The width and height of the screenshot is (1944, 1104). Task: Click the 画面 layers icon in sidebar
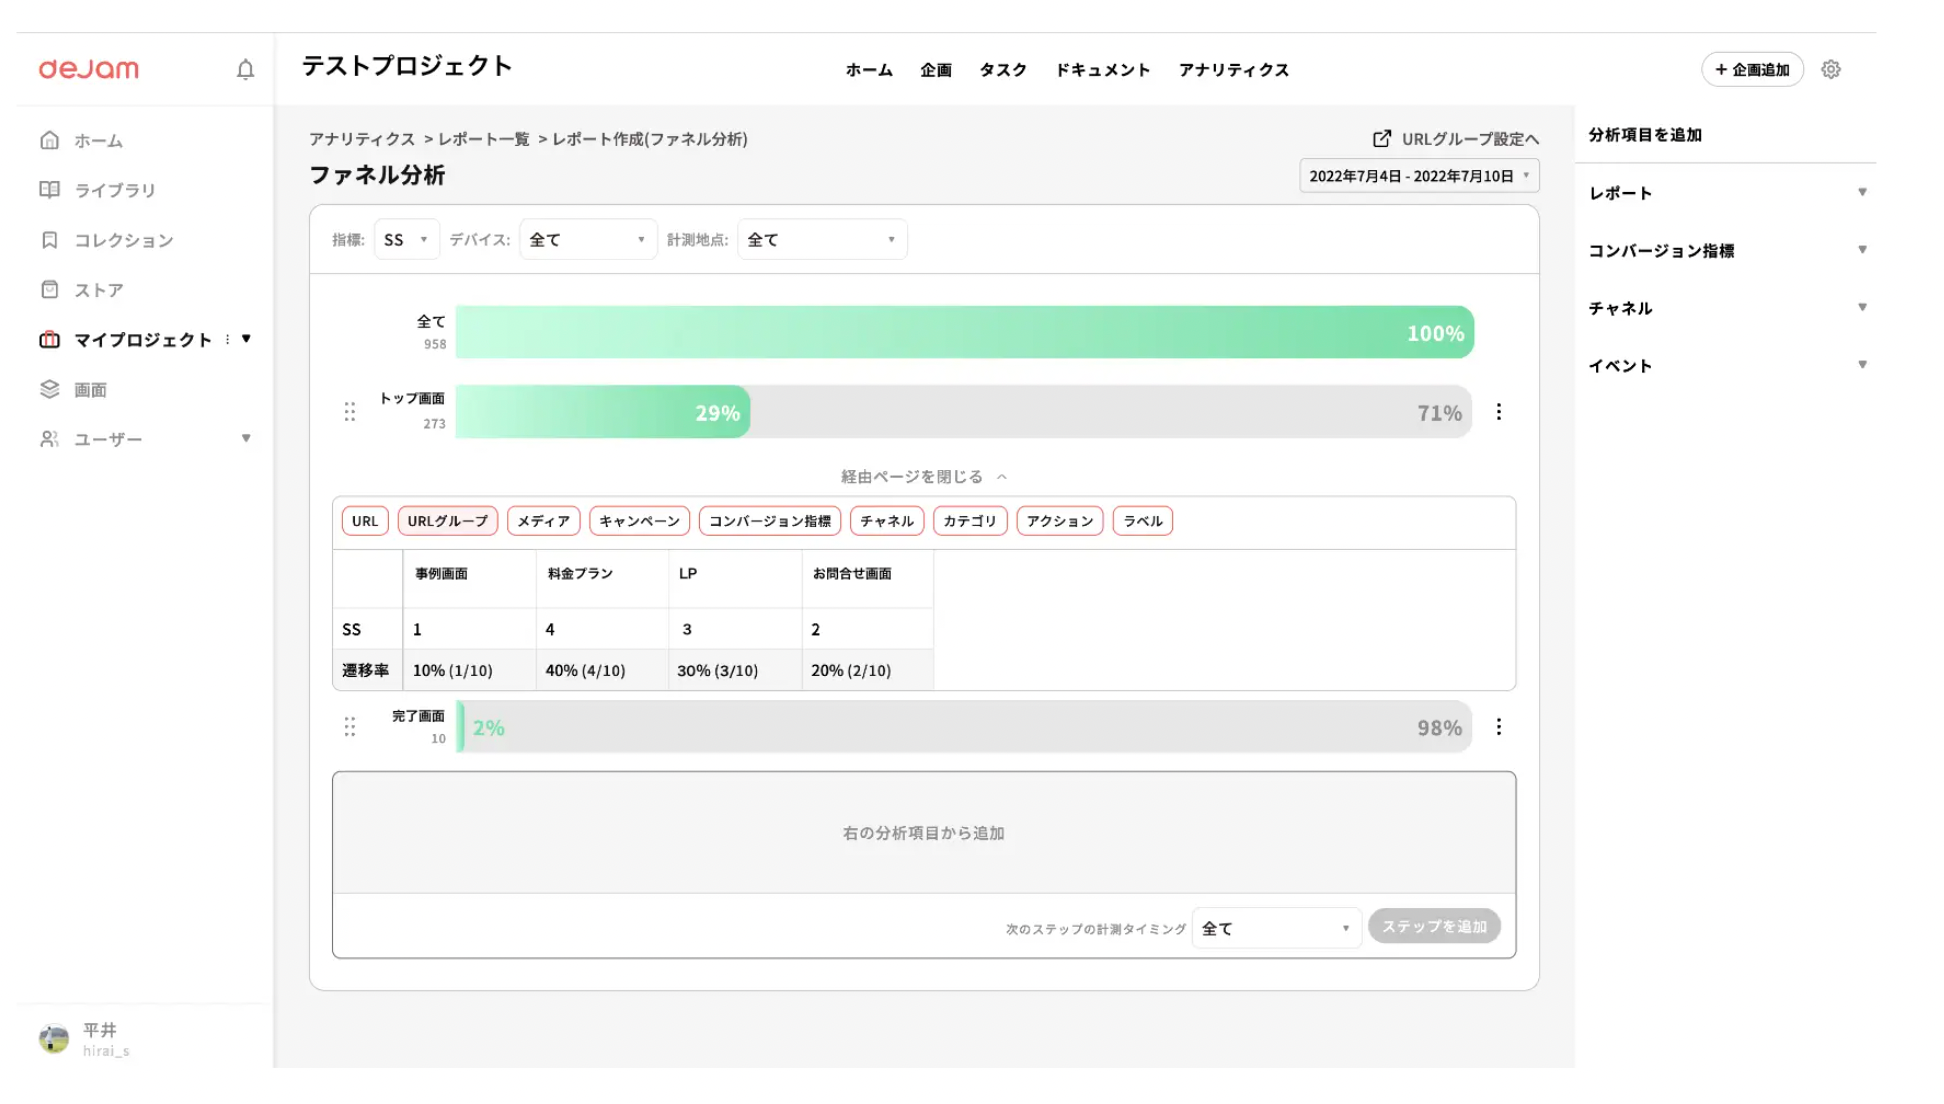click(x=49, y=389)
